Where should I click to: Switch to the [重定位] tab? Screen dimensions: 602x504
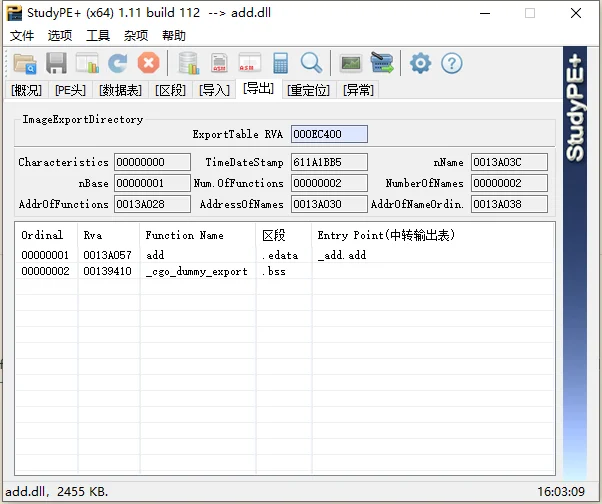[x=309, y=90]
